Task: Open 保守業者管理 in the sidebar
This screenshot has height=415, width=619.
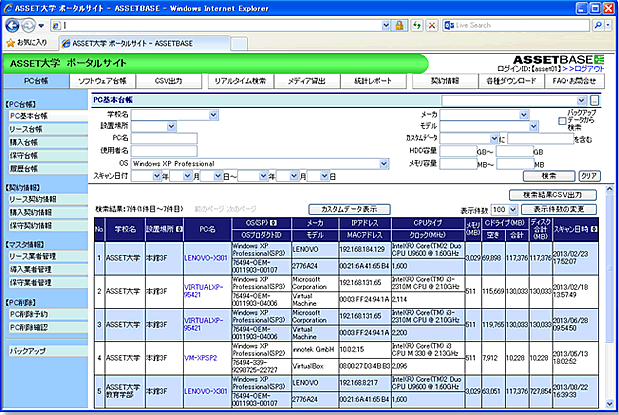Action: click(x=48, y=282)
